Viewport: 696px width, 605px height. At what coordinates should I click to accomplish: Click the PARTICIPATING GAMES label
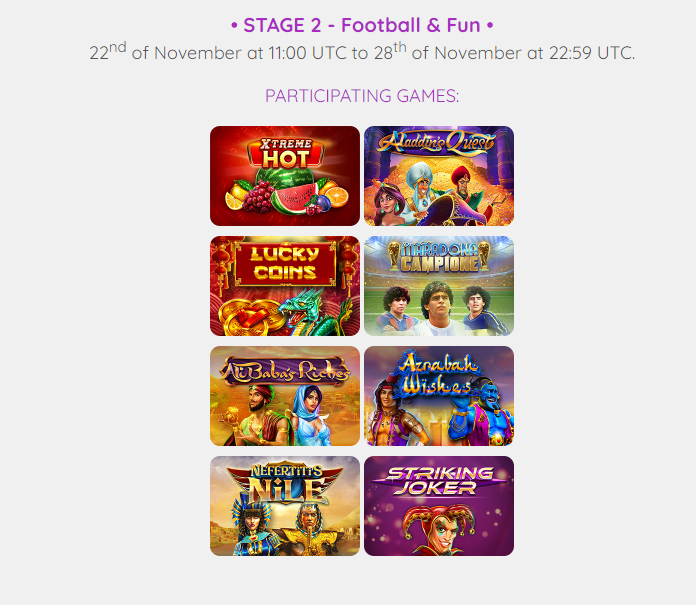[x=362, y=95]
